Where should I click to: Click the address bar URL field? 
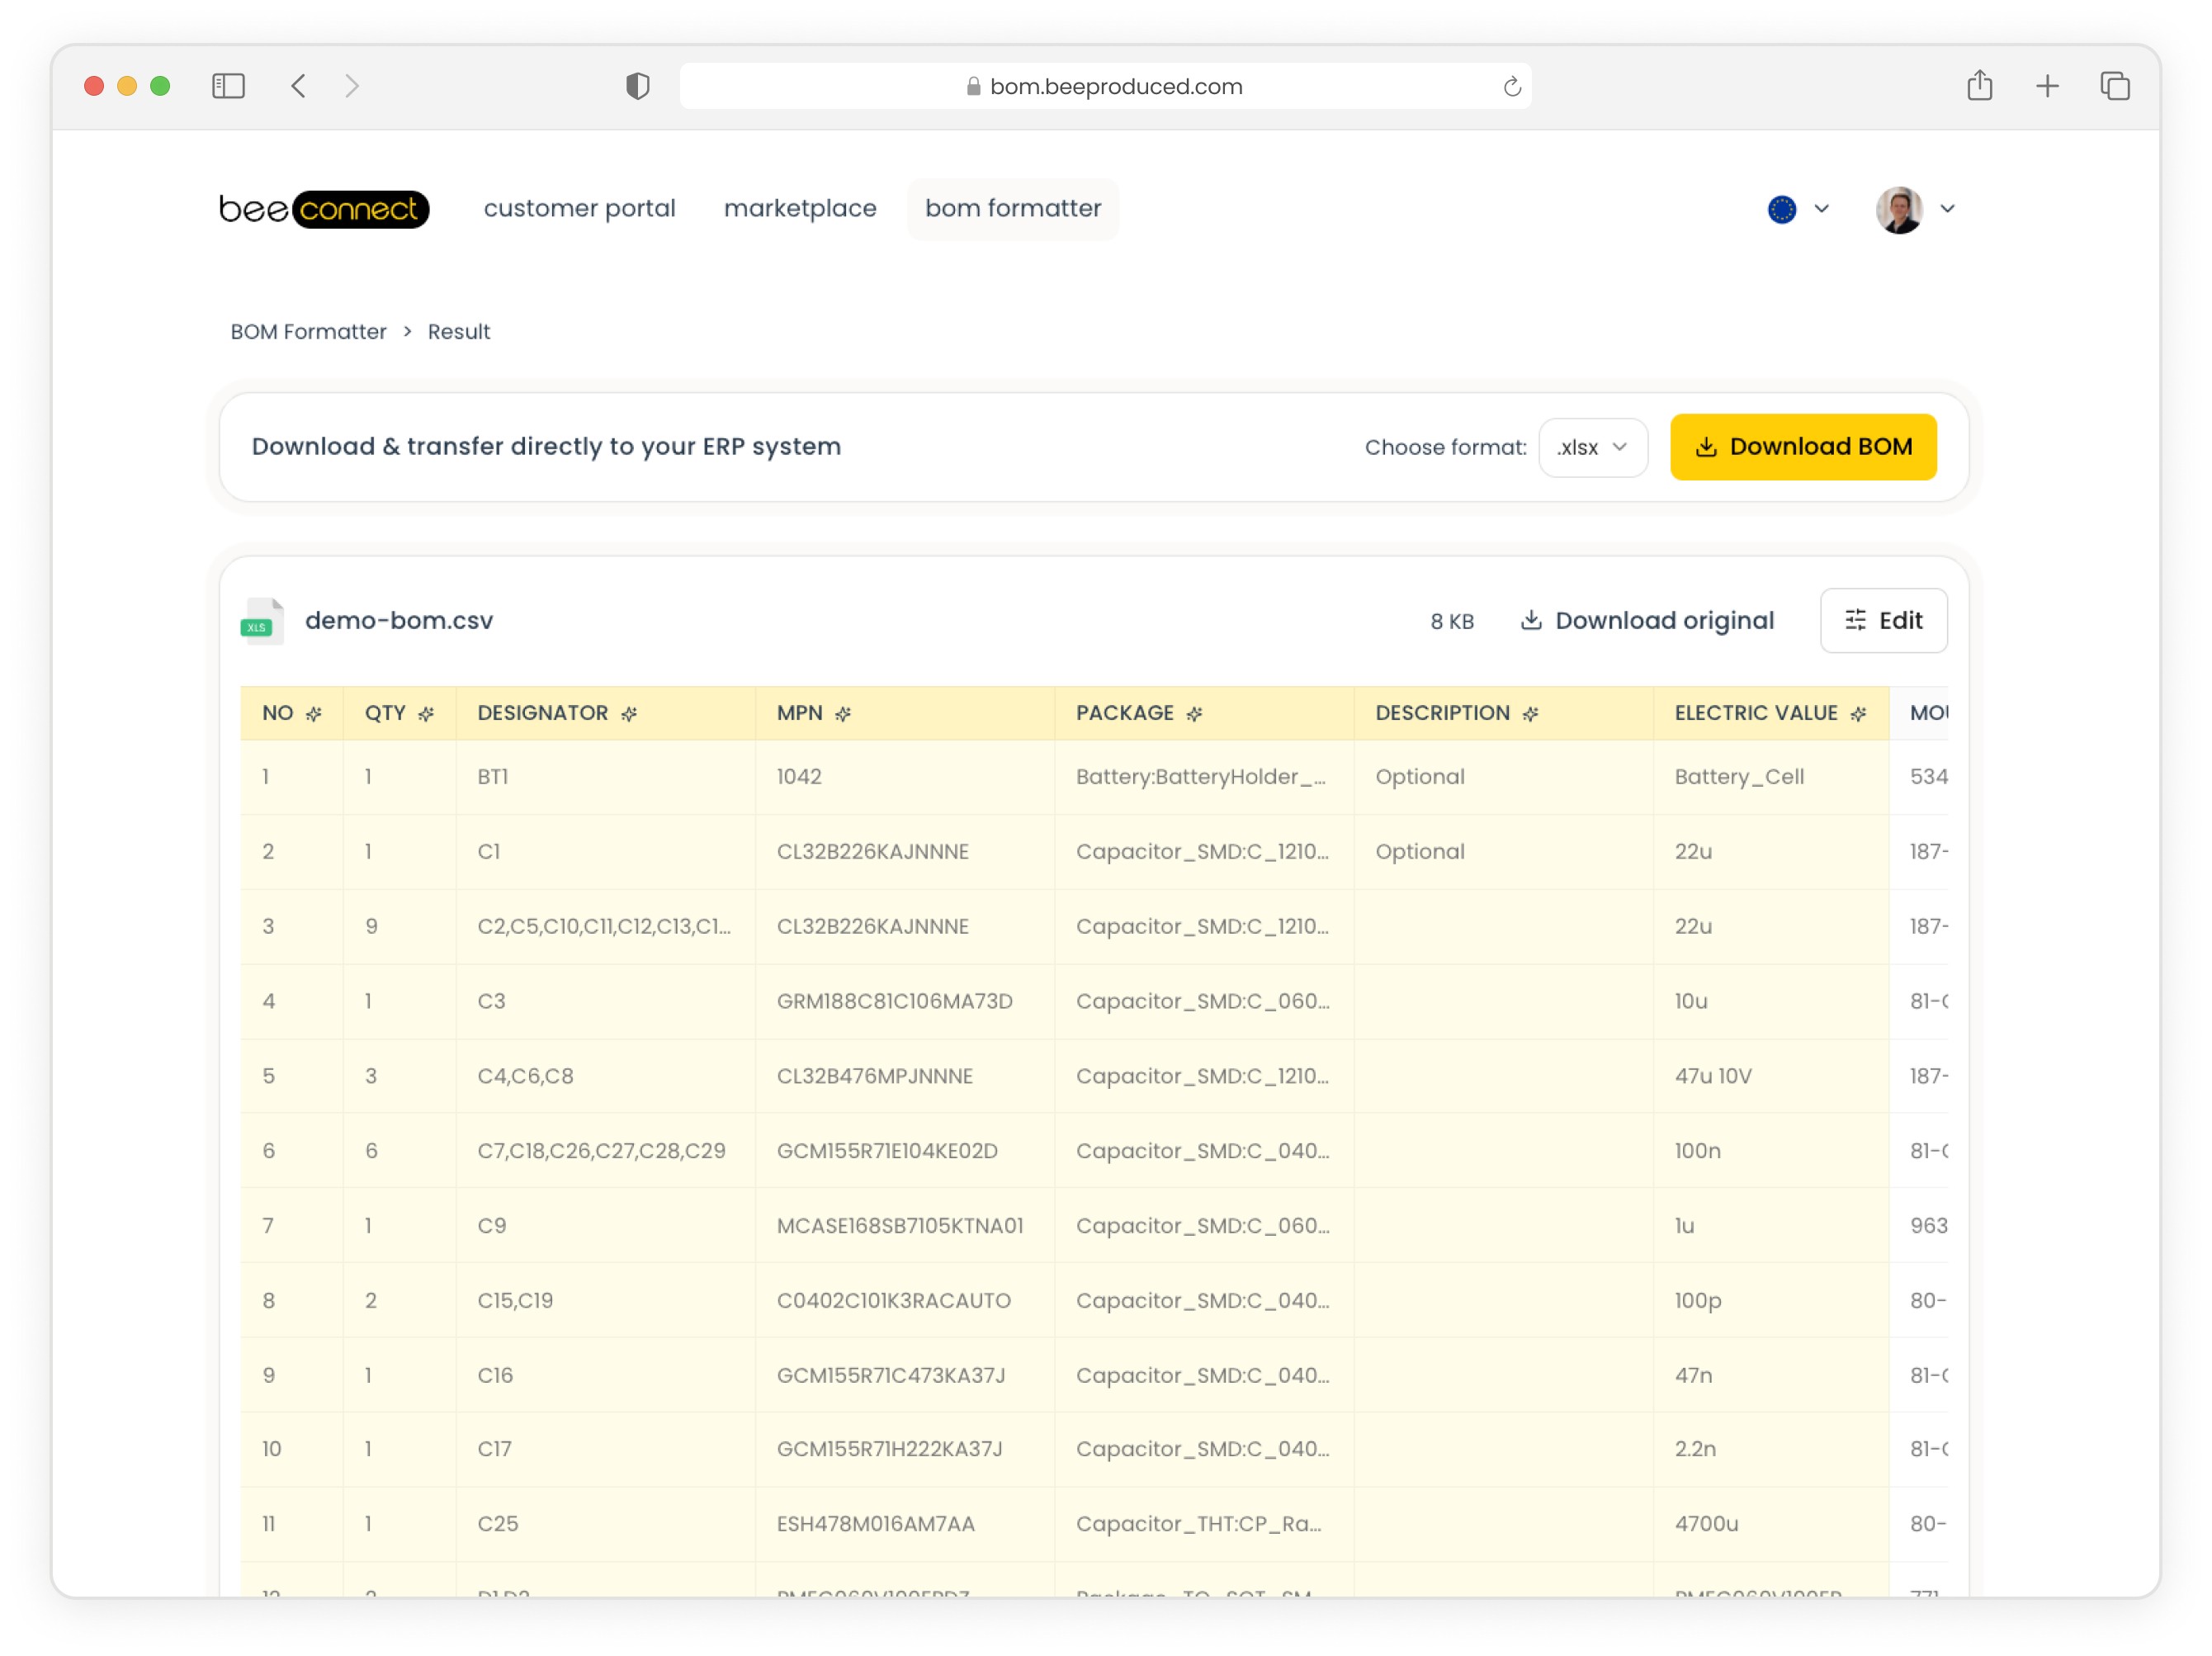1105,87
